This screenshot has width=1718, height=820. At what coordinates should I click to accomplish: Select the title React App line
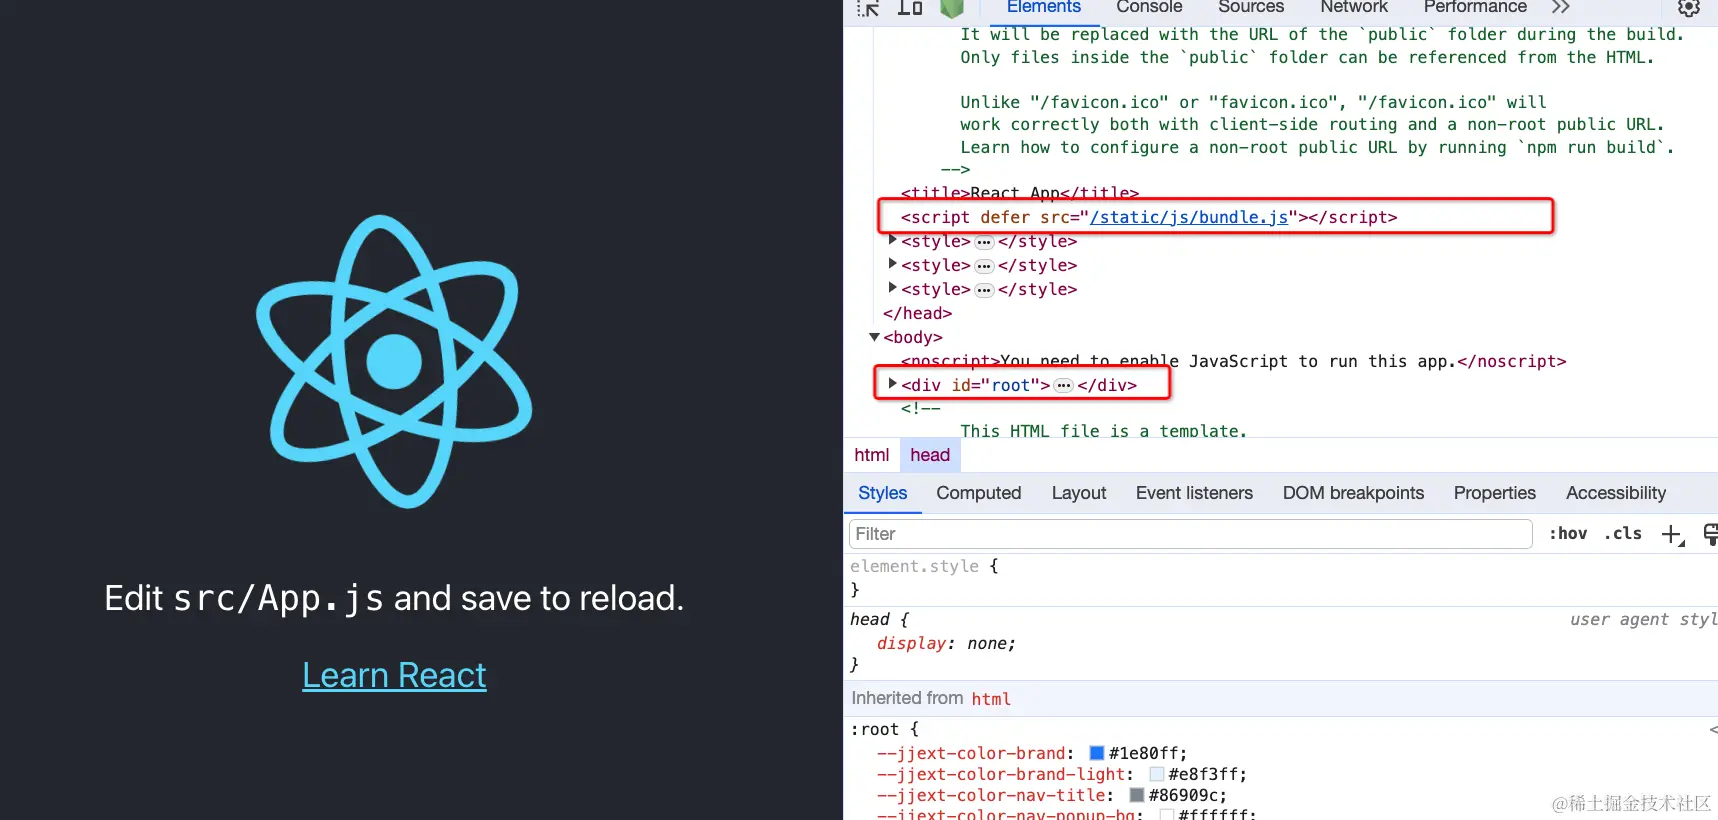point(1019,192)
